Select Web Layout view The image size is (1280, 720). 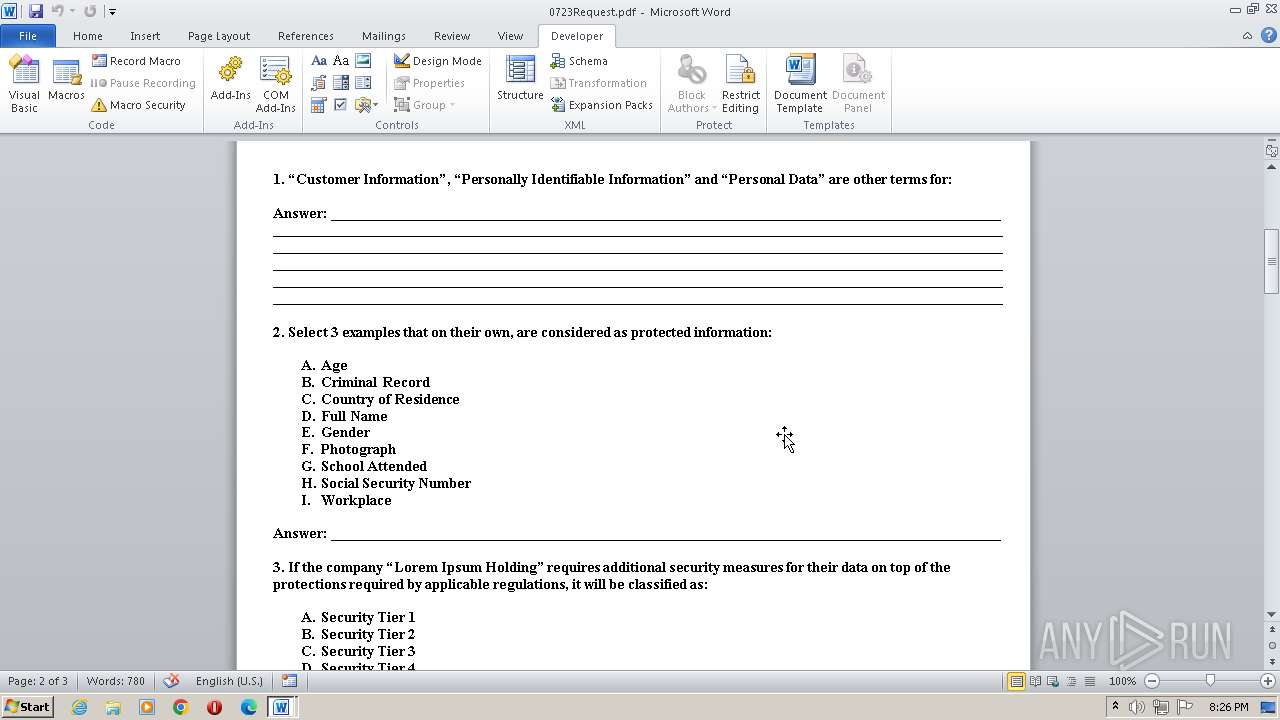click(1053, 681)
